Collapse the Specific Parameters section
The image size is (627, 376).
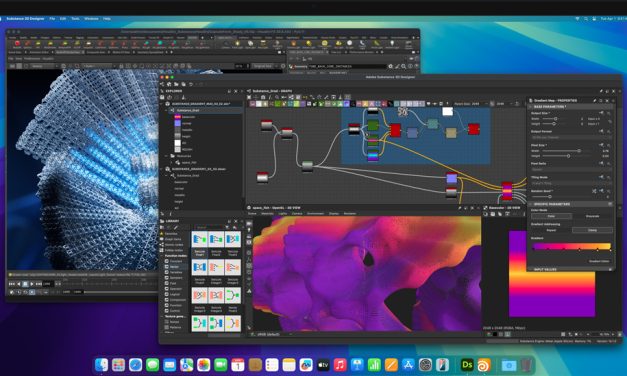(x=531, y=204)
